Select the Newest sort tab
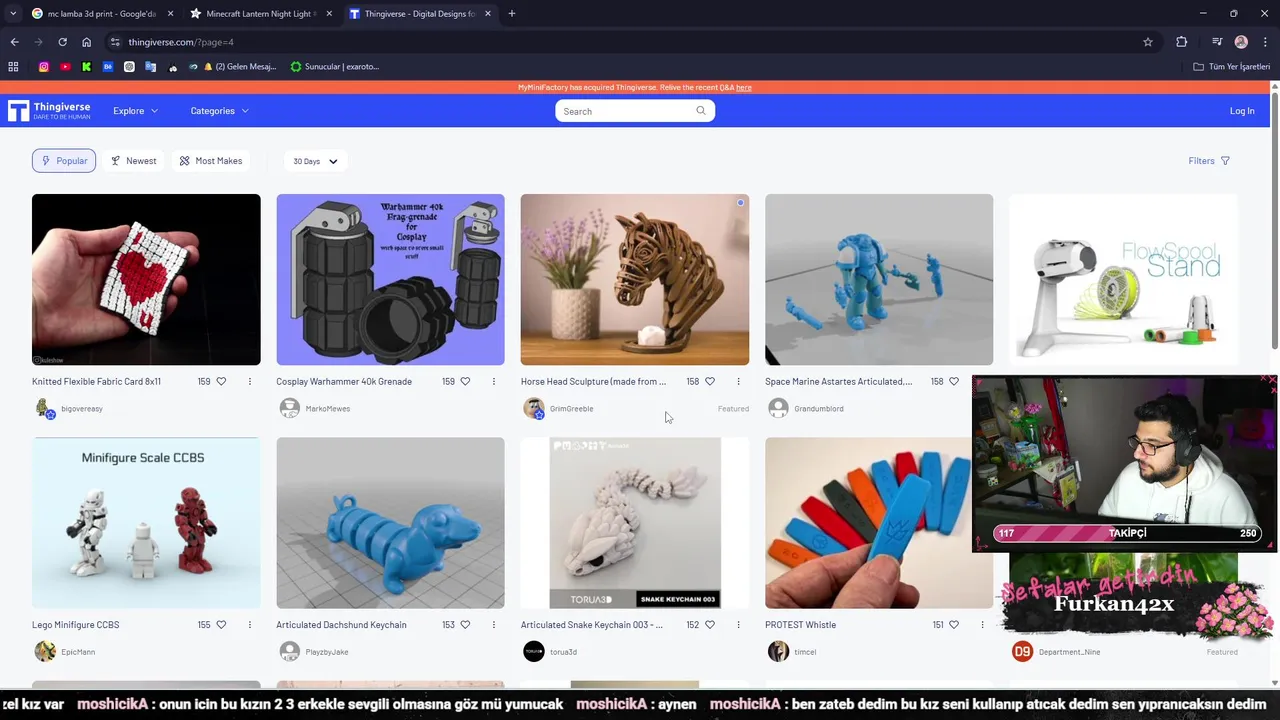The height and width of the screenshot is (720, 1280). 133,161
